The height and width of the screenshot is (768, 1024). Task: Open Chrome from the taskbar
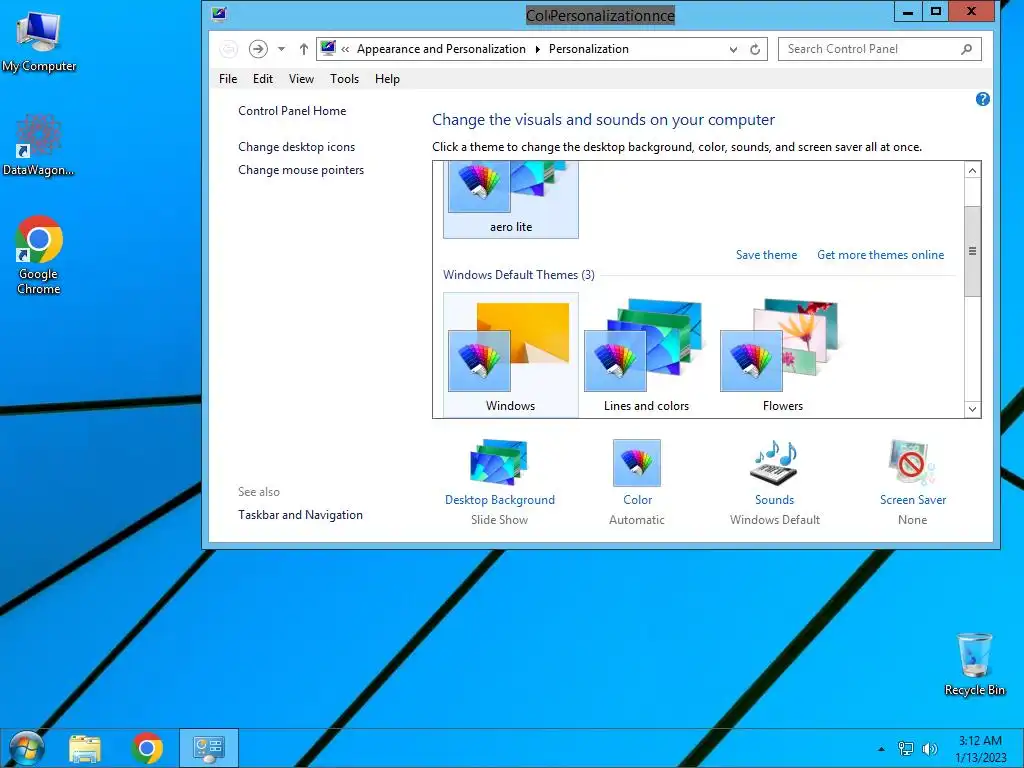147,748
